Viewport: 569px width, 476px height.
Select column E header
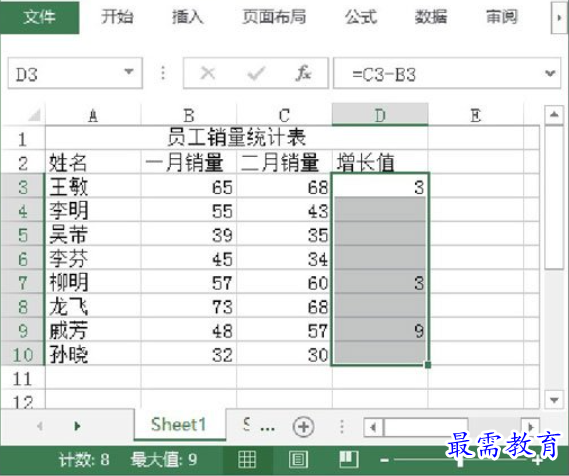476,115
